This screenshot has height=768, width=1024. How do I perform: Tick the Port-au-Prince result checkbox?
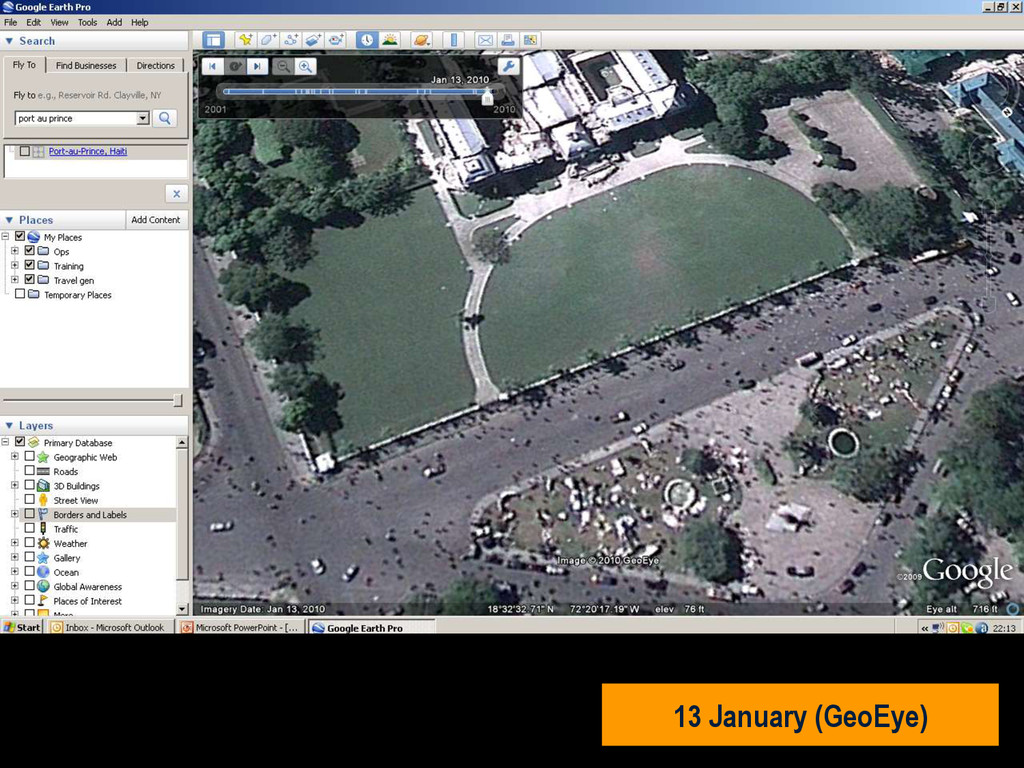point(24,151)
